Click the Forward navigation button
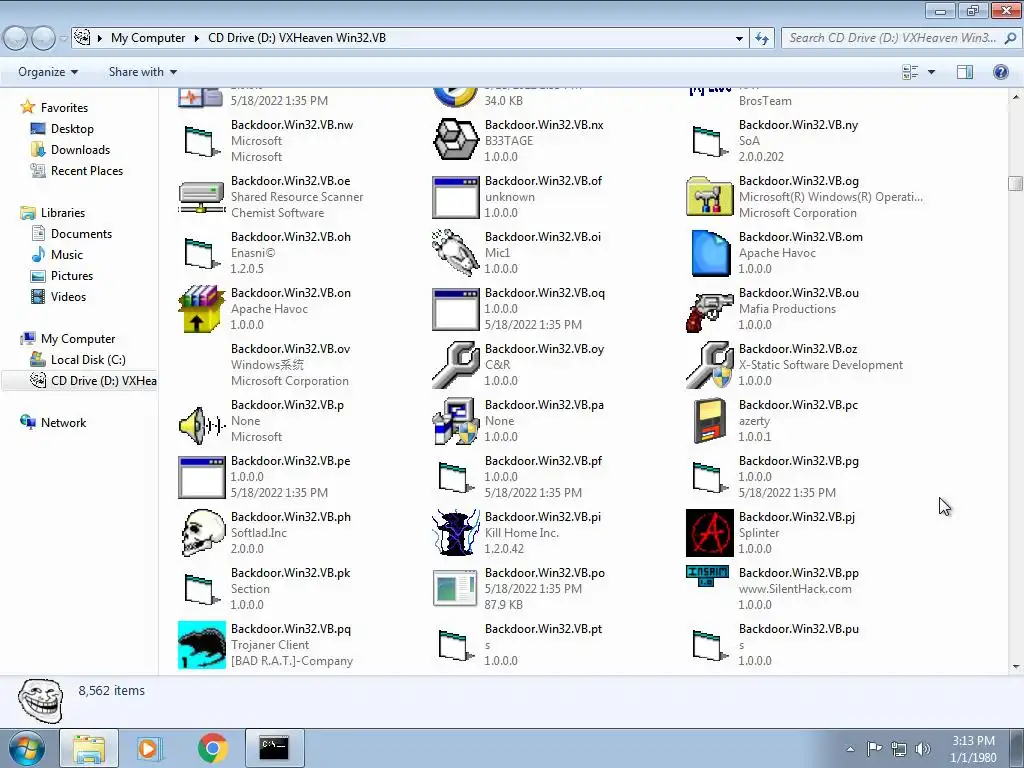Viewport: 1024px width, 768px height. pos(44,38)
